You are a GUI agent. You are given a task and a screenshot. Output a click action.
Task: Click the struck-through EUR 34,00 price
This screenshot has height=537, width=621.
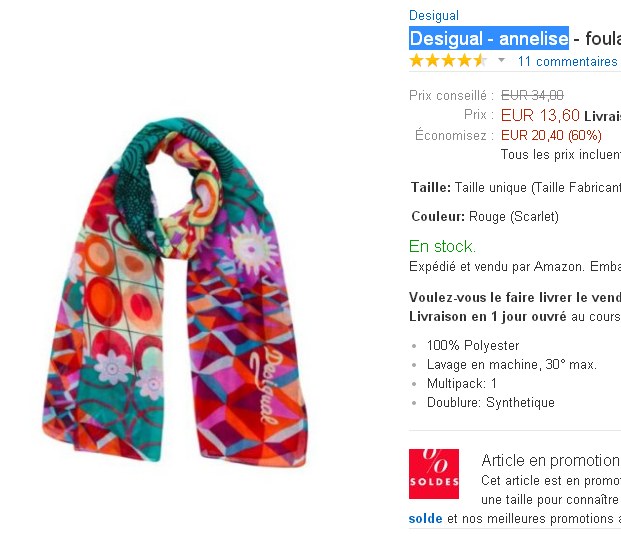[532, 95]
